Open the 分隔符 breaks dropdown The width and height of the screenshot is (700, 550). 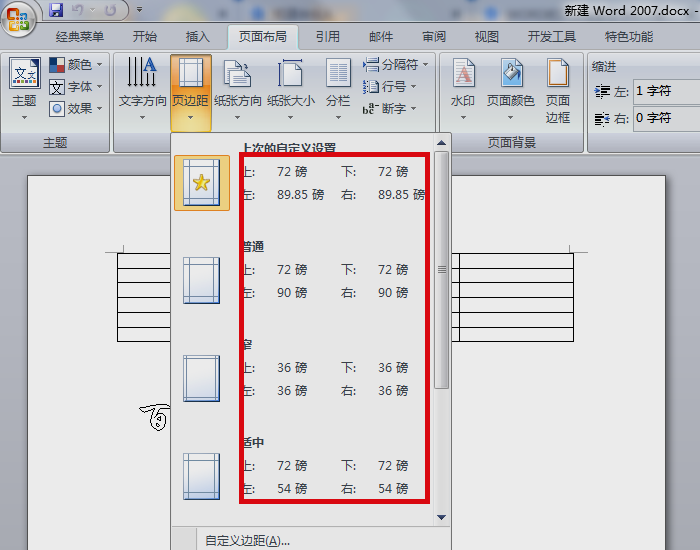click(396, 65)
